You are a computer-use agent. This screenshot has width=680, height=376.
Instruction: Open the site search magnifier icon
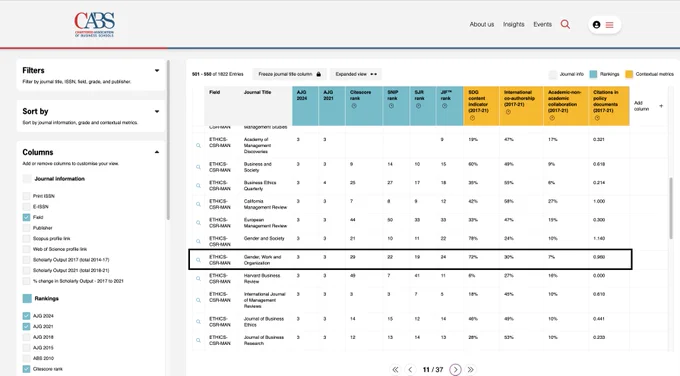coord(565,24)
